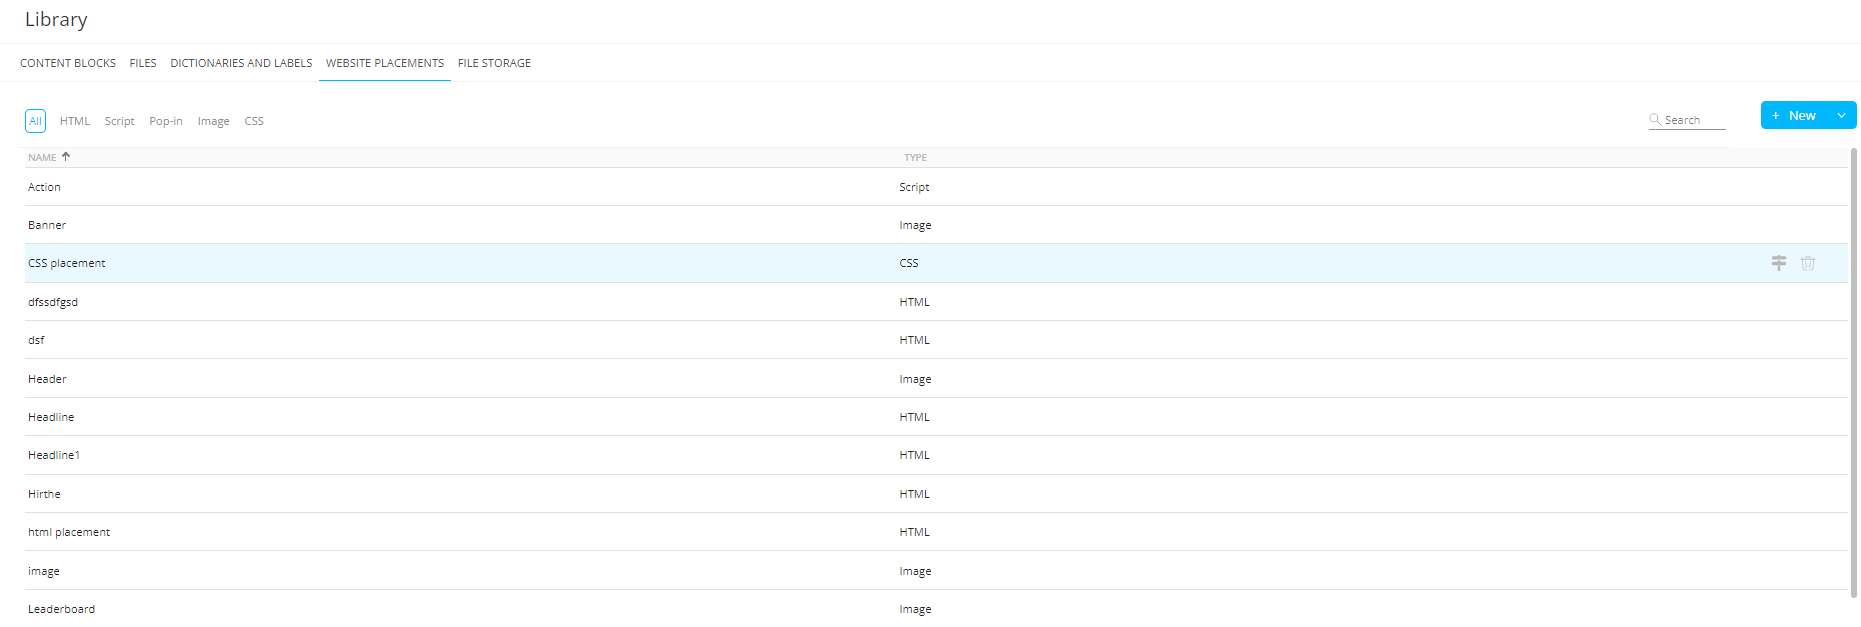1861x627 pixels.
Task: Click the TYPE column header
Action: [x=915, y=157]
